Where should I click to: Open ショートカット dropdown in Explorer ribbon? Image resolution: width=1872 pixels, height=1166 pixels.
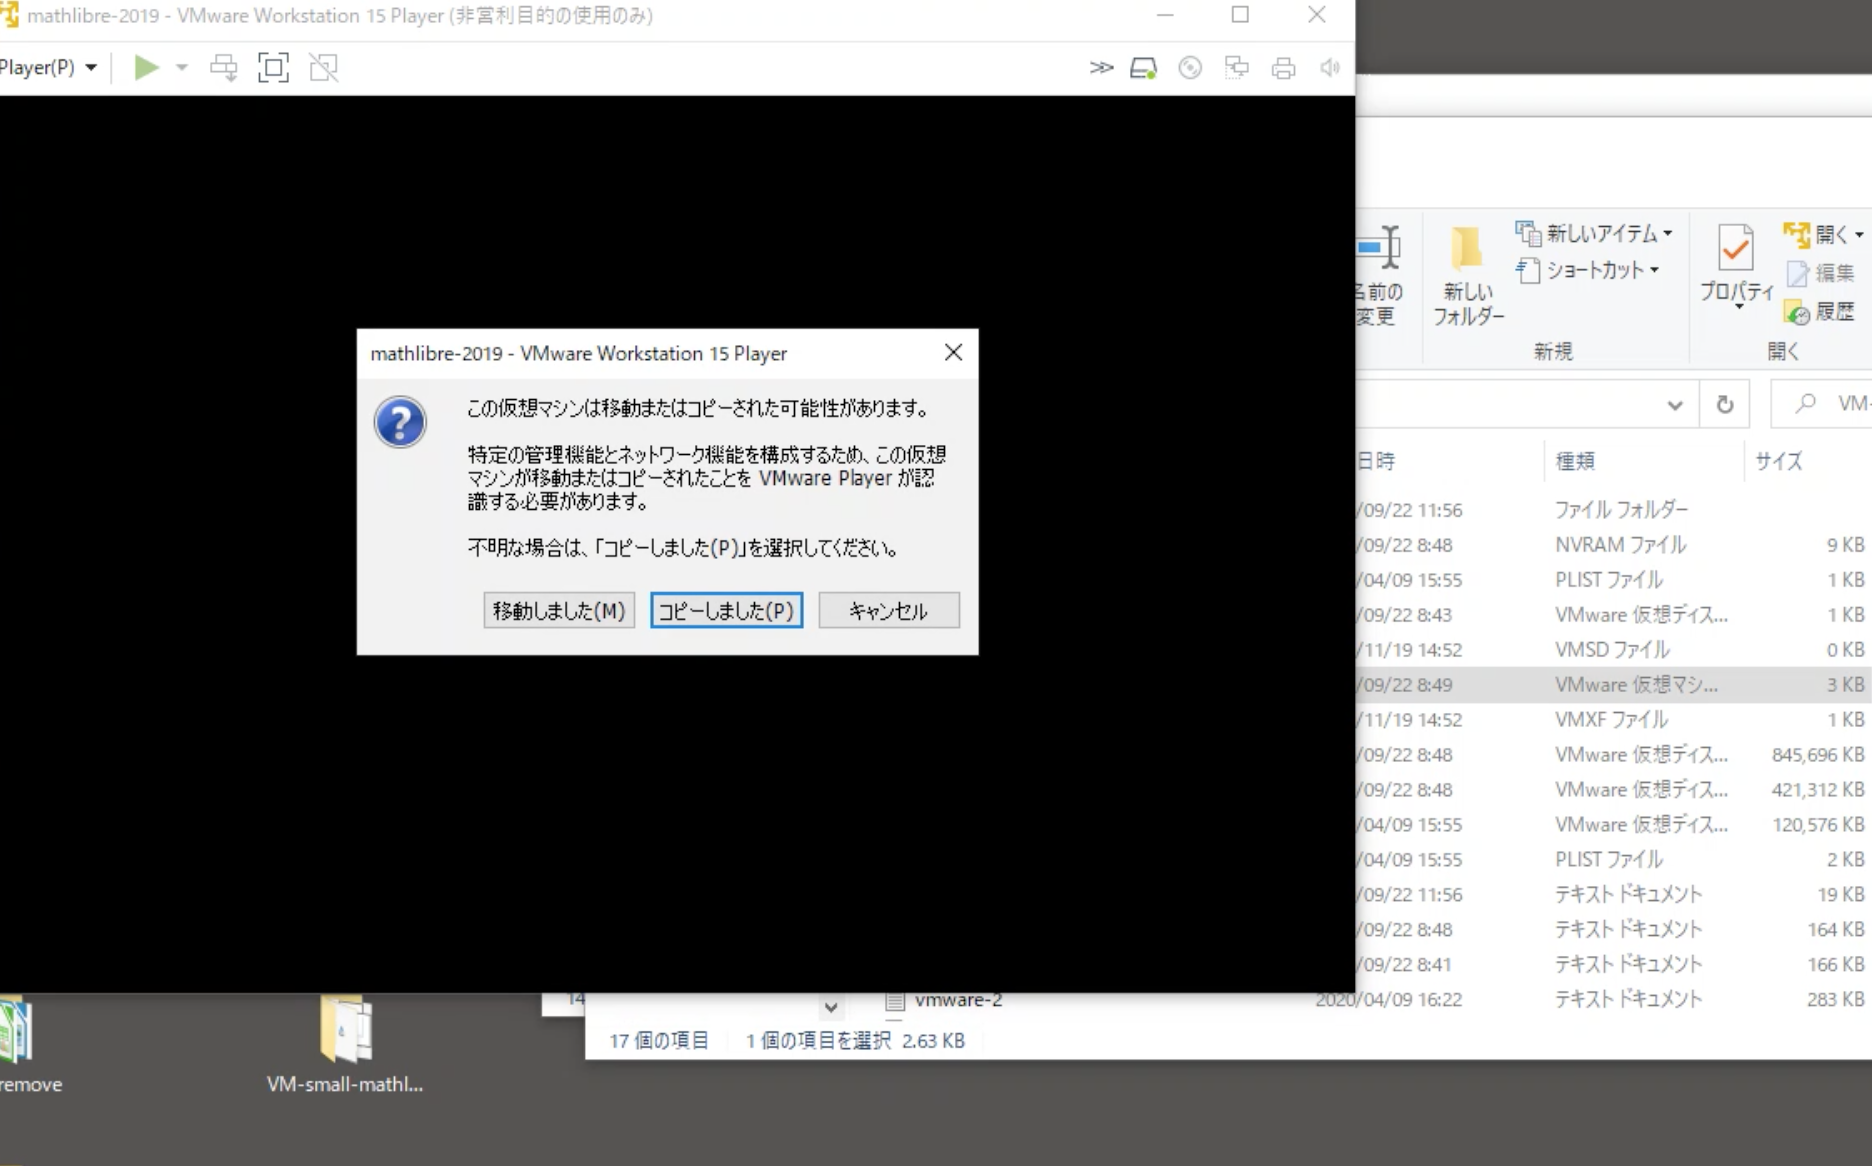coord(1588,270)
